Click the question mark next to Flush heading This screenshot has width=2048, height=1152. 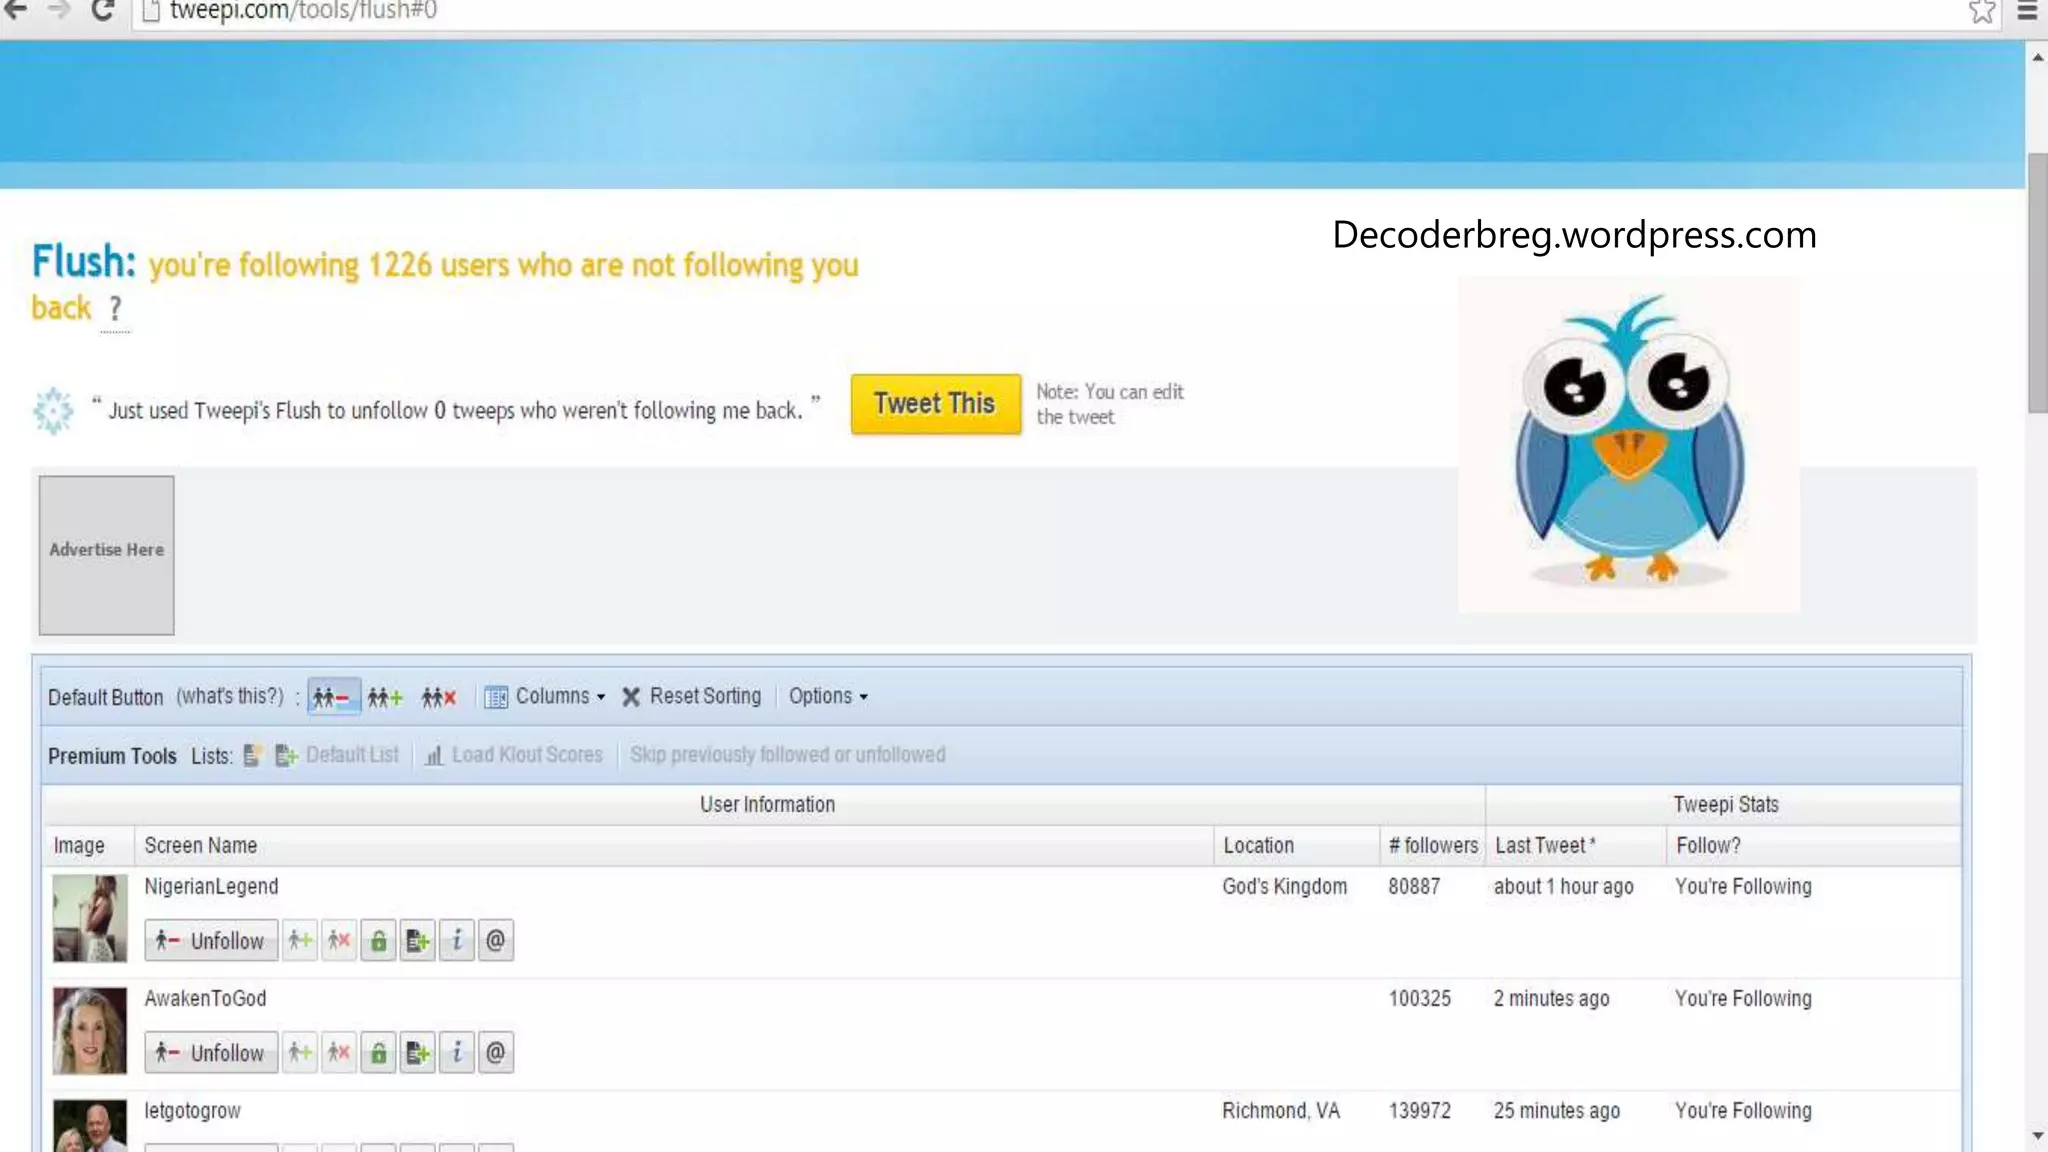coord(116,309)
